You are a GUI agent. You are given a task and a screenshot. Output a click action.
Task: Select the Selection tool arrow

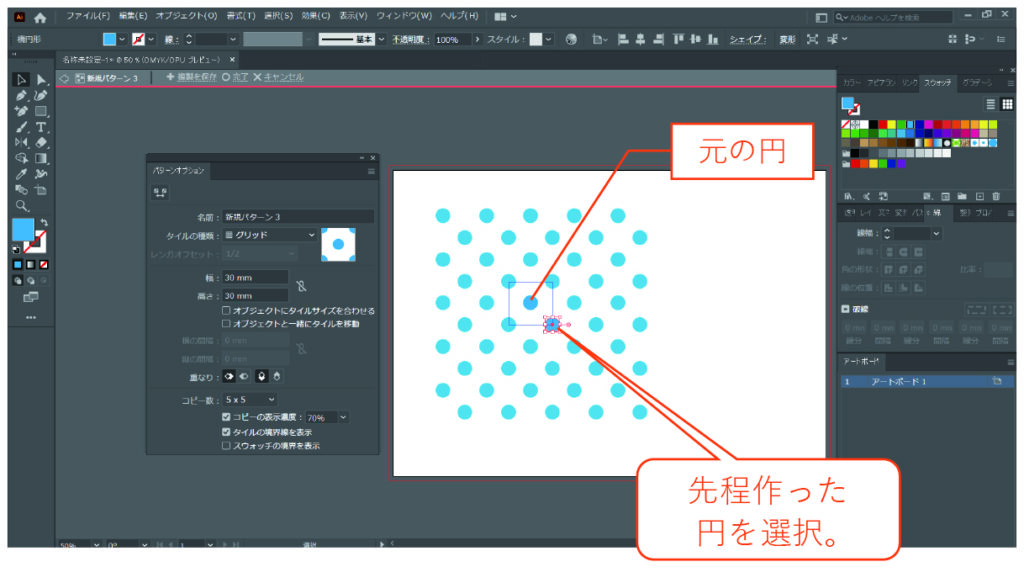[x=21, y=80]
